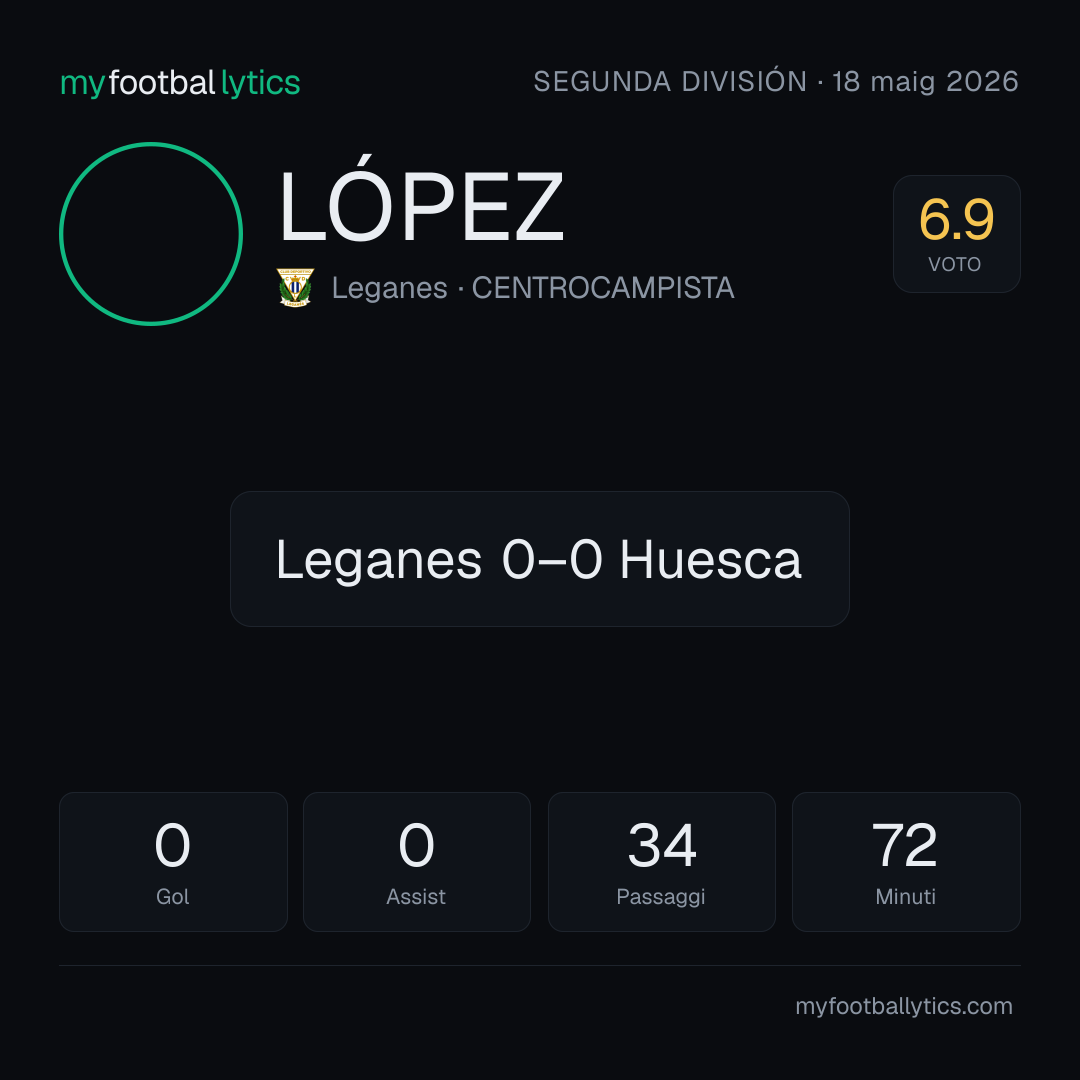Image resolution: width=1080 pixels, height=1080 pixels.
Task: Click the LÓPEZ player name heading
Action: pyautogui.click(x=421, y=205)
